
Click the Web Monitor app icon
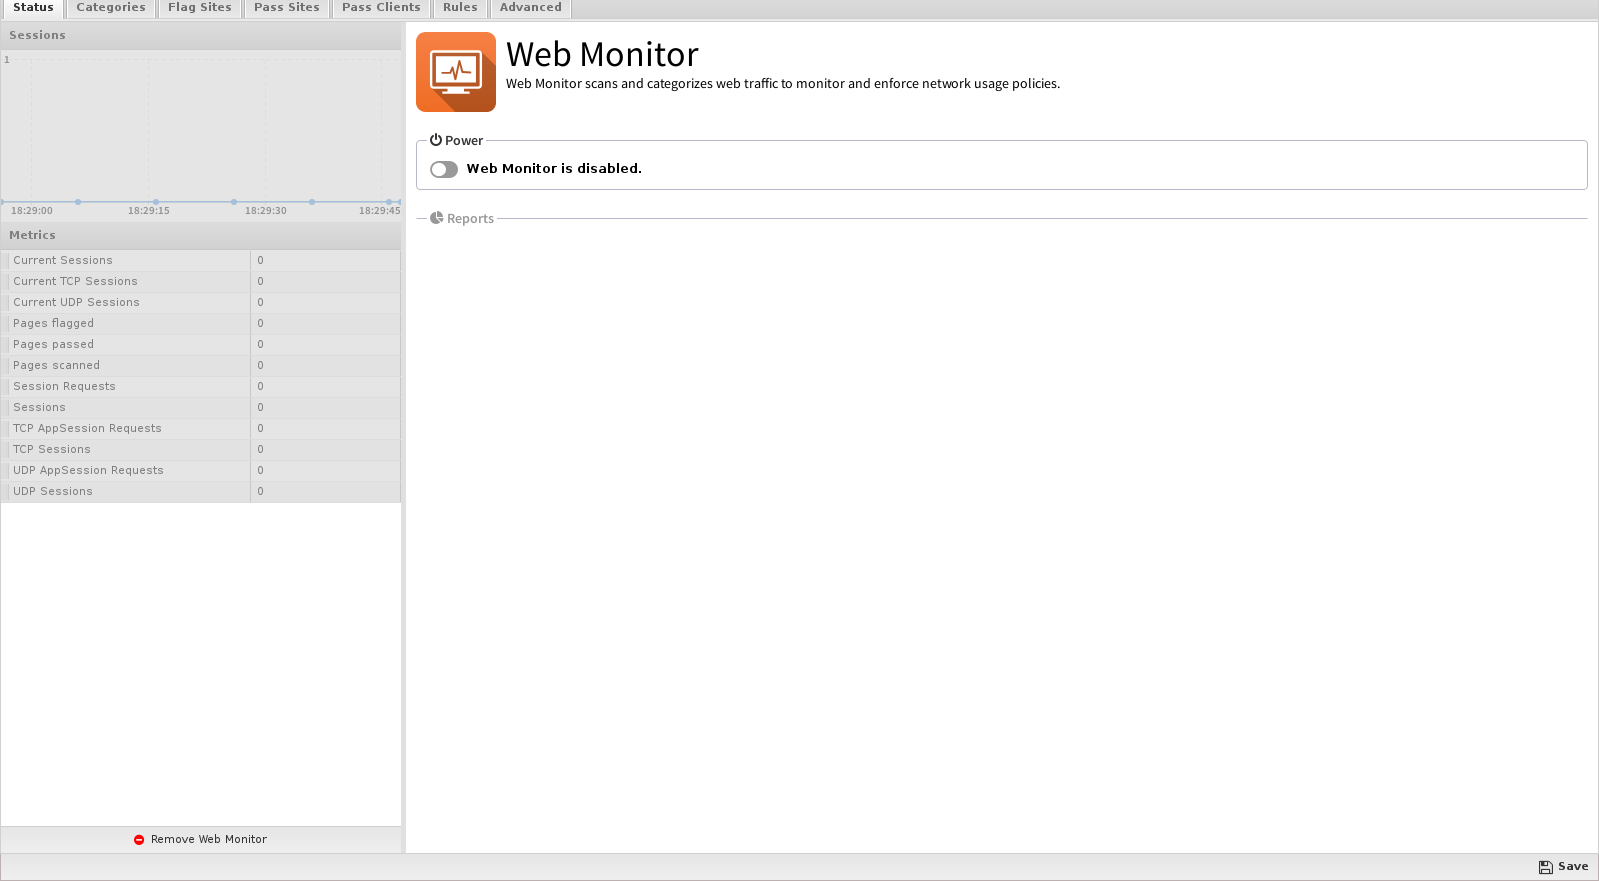click(455, 72)
